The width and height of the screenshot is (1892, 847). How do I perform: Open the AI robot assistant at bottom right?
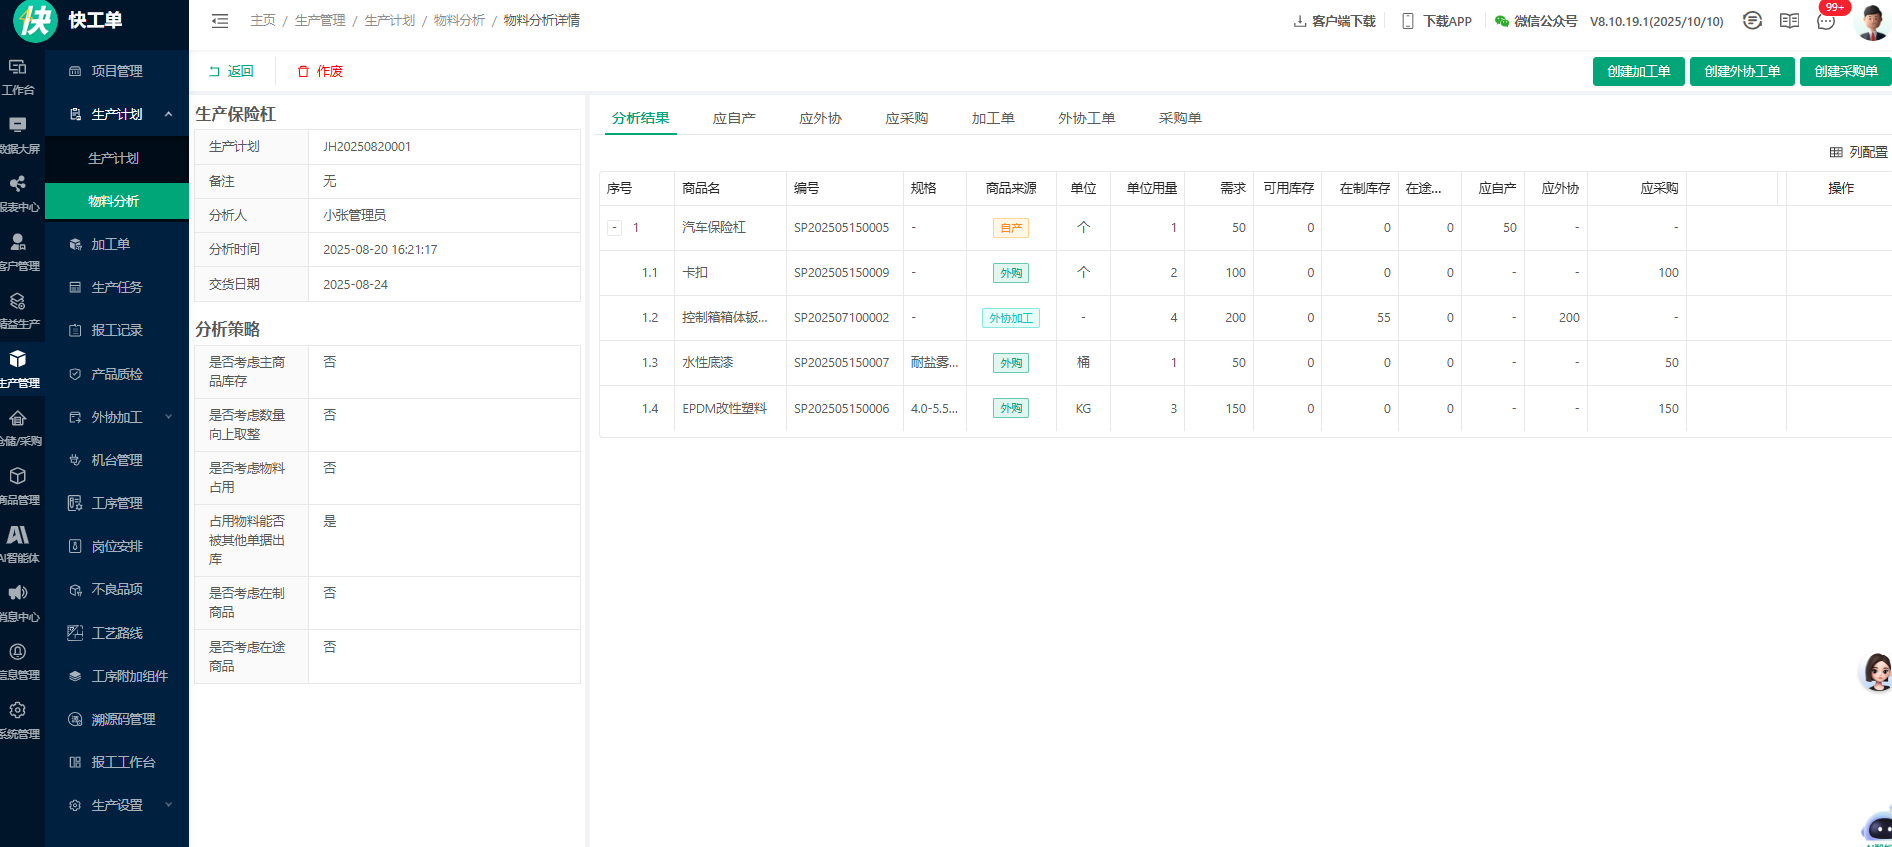tap(1878, 829)
